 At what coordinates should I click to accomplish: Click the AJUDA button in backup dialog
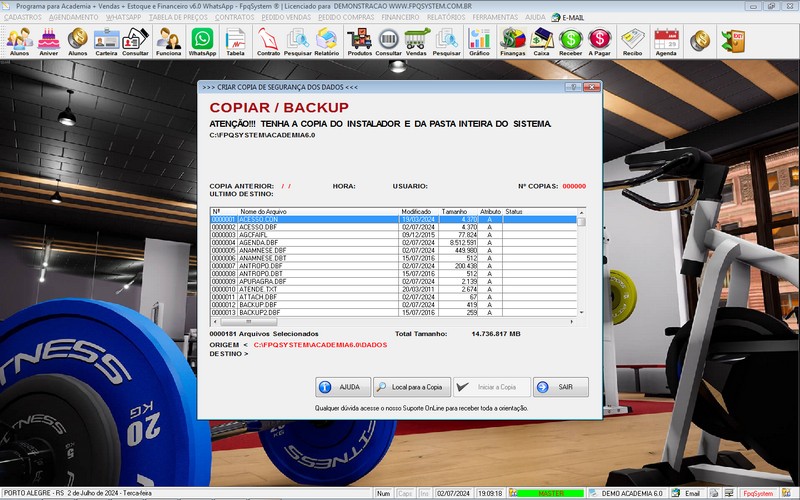343,387
